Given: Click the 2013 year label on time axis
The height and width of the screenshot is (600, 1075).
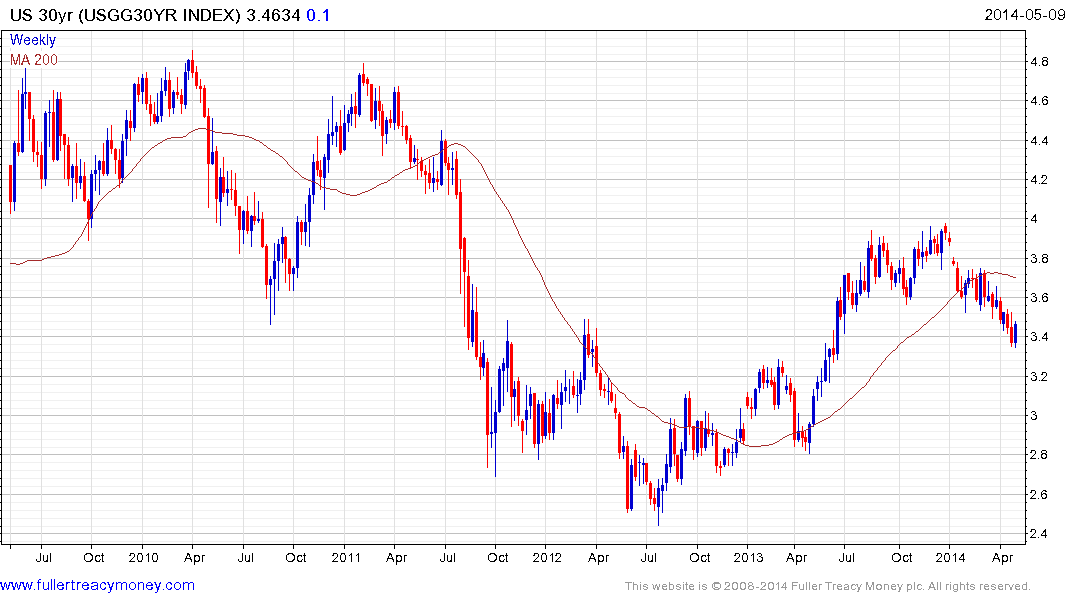Looking at the screenshot, I should tap(748, 557).
